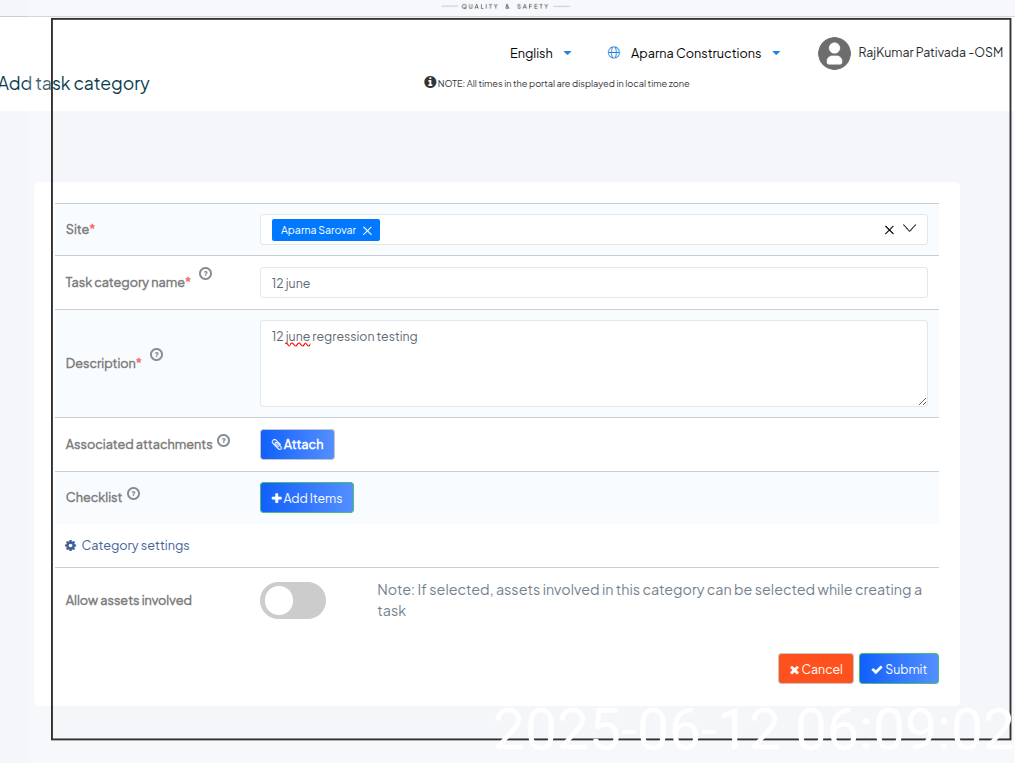Image resolution: width=1015 pixels, height=763 pixels.
Task: Click help icon beside Checklist label
Action: 133,493
